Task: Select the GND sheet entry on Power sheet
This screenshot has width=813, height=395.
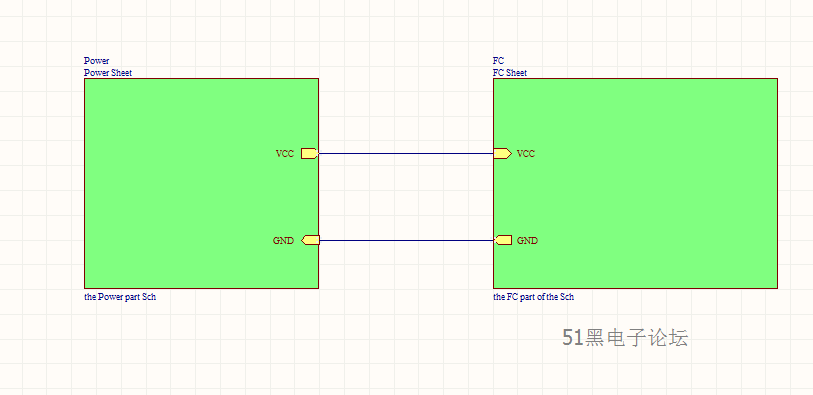Action: click(311, 240)
